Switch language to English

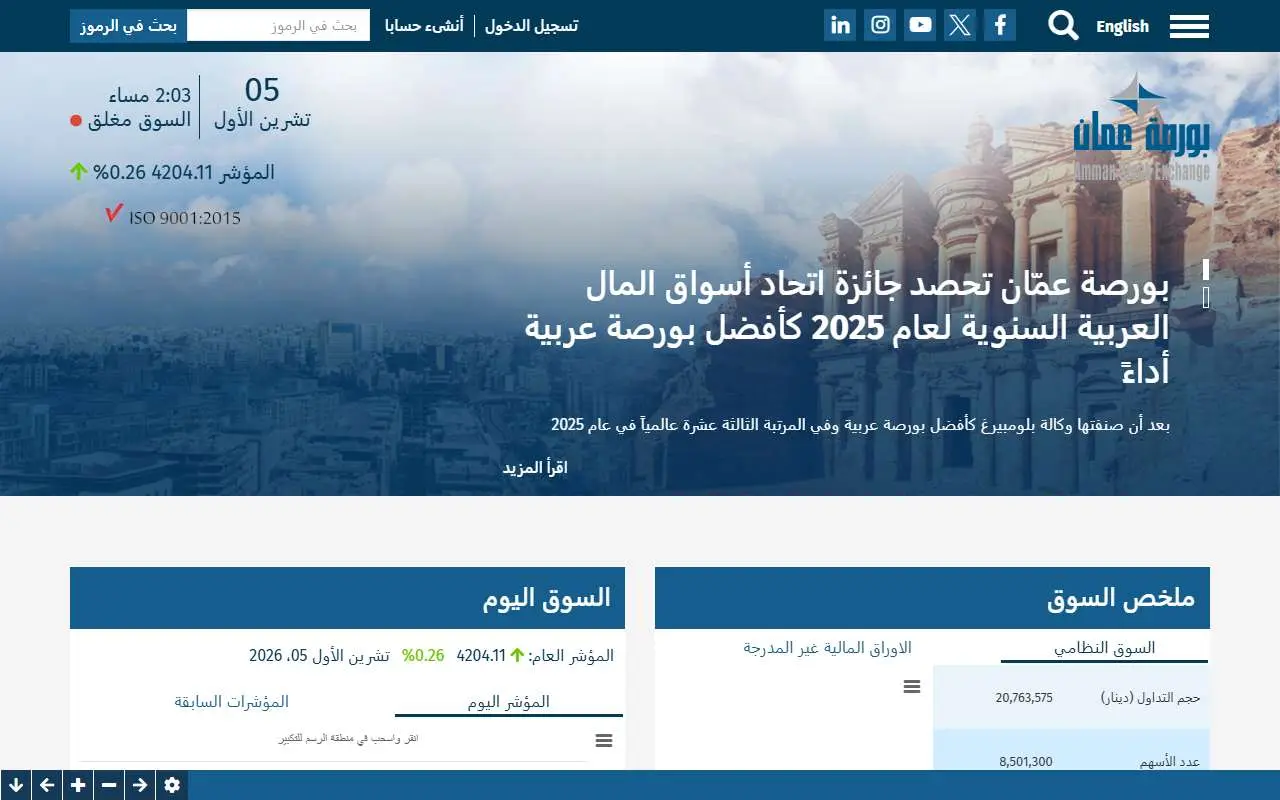click(x=1122, y=26)
